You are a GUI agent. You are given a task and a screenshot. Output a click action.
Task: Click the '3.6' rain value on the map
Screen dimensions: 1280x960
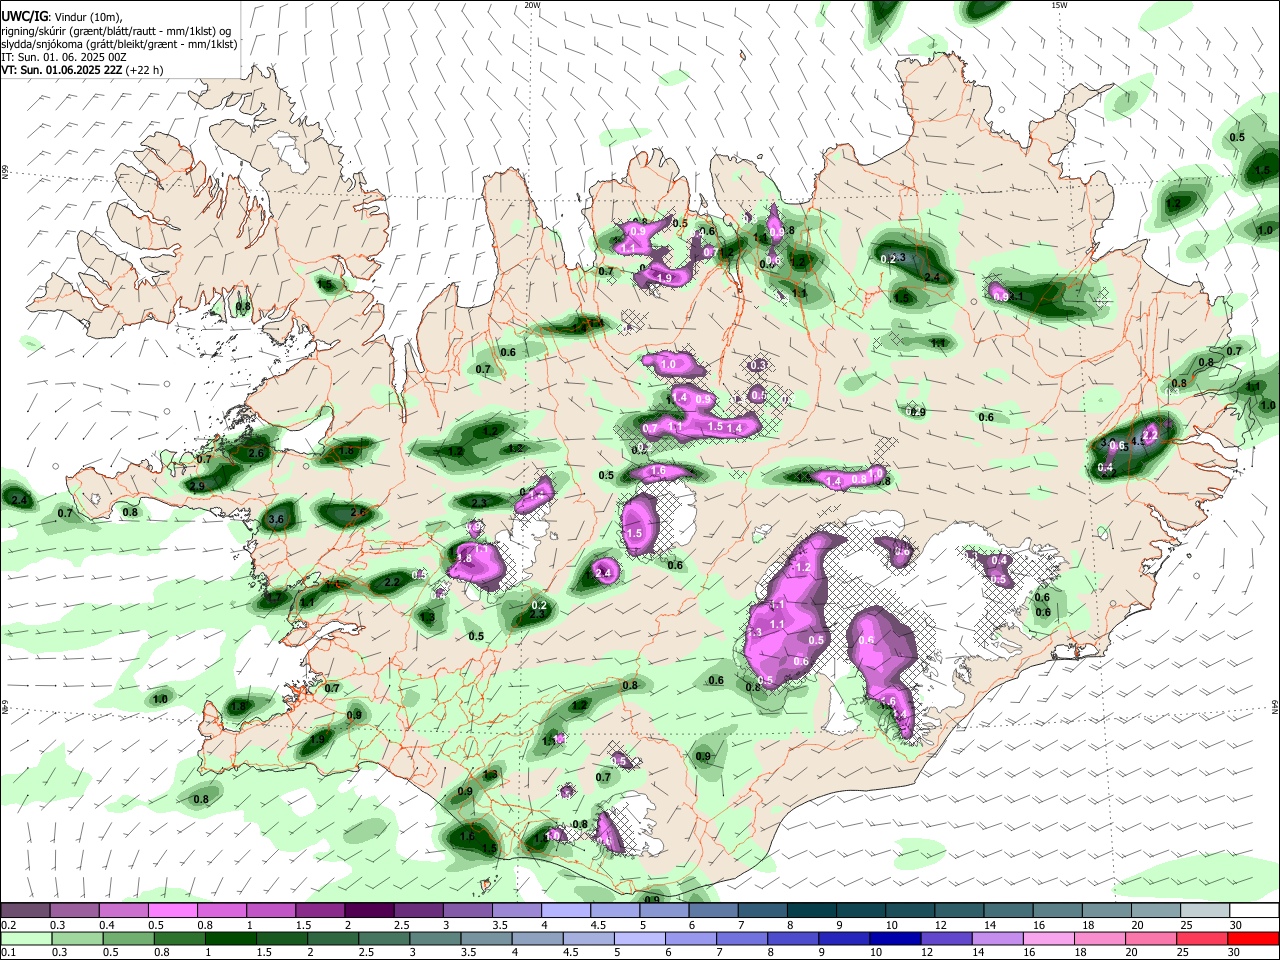pos(277,520)
